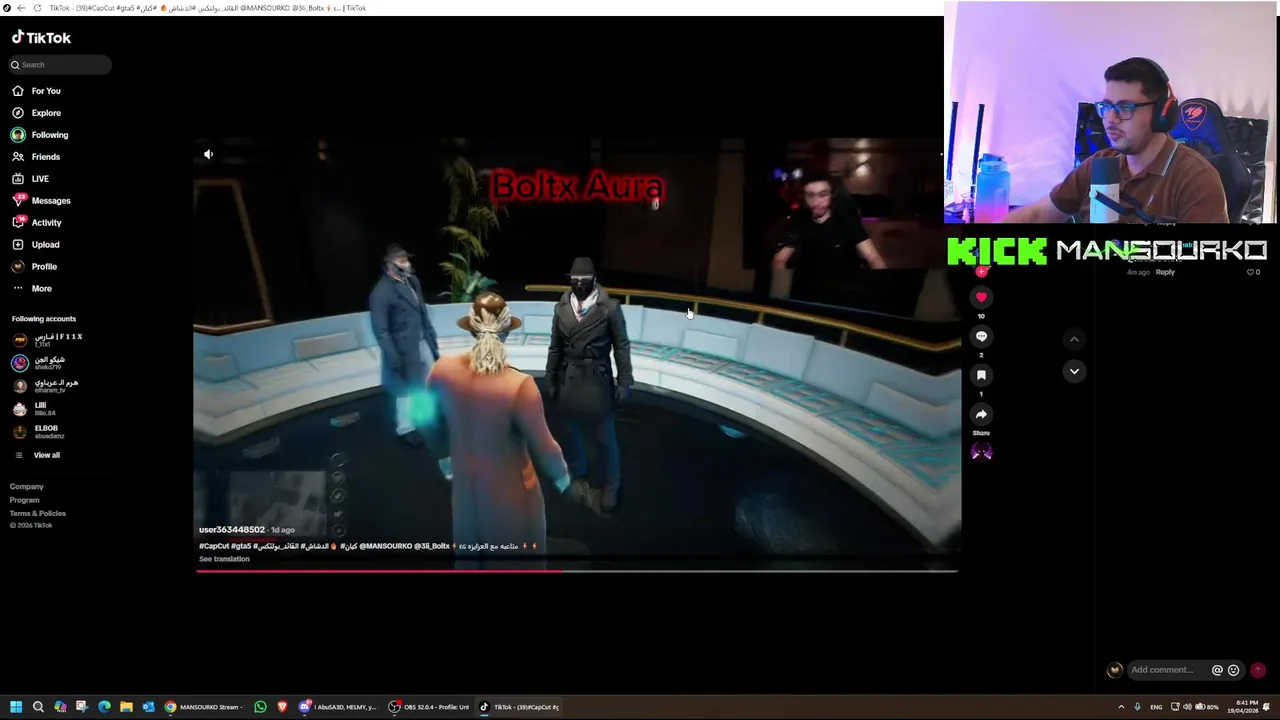Click the TikTok search box
Screen dimensions: 1280x720
(60, 65)
